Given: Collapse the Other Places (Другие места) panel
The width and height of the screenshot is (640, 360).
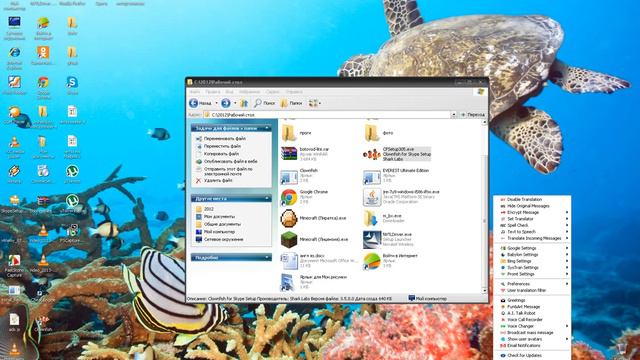Looking at the screenshot, I should (x=267, y=198).
